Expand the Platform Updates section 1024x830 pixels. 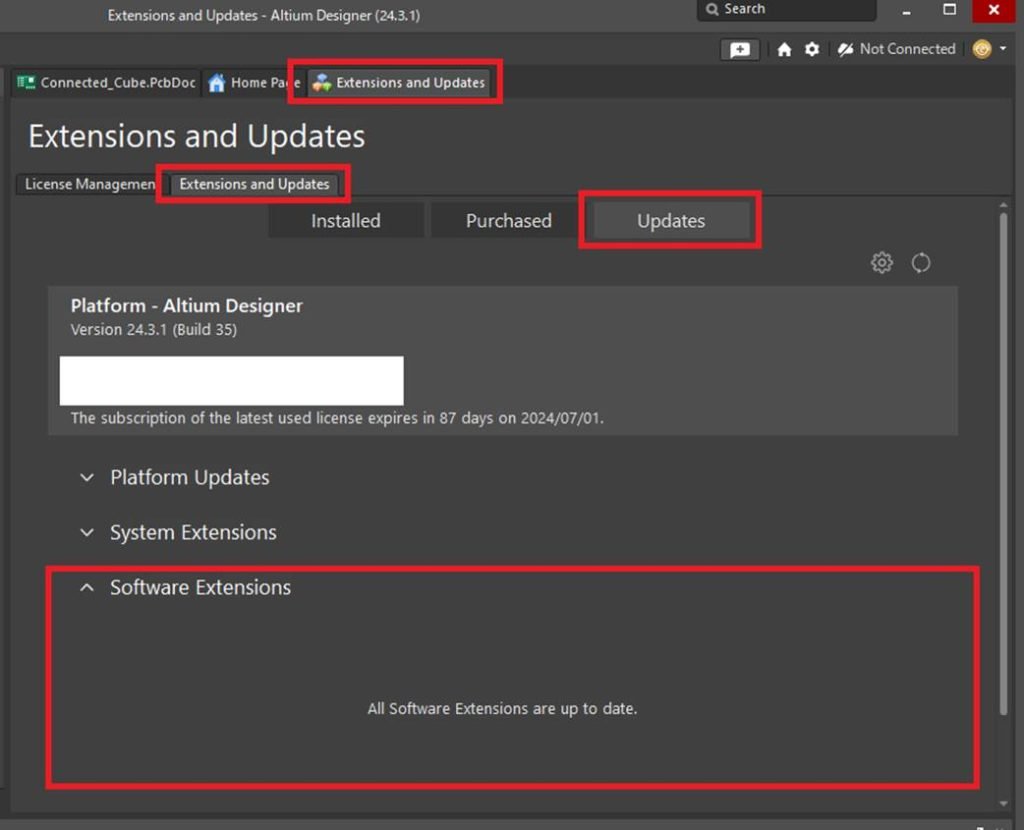87,477
